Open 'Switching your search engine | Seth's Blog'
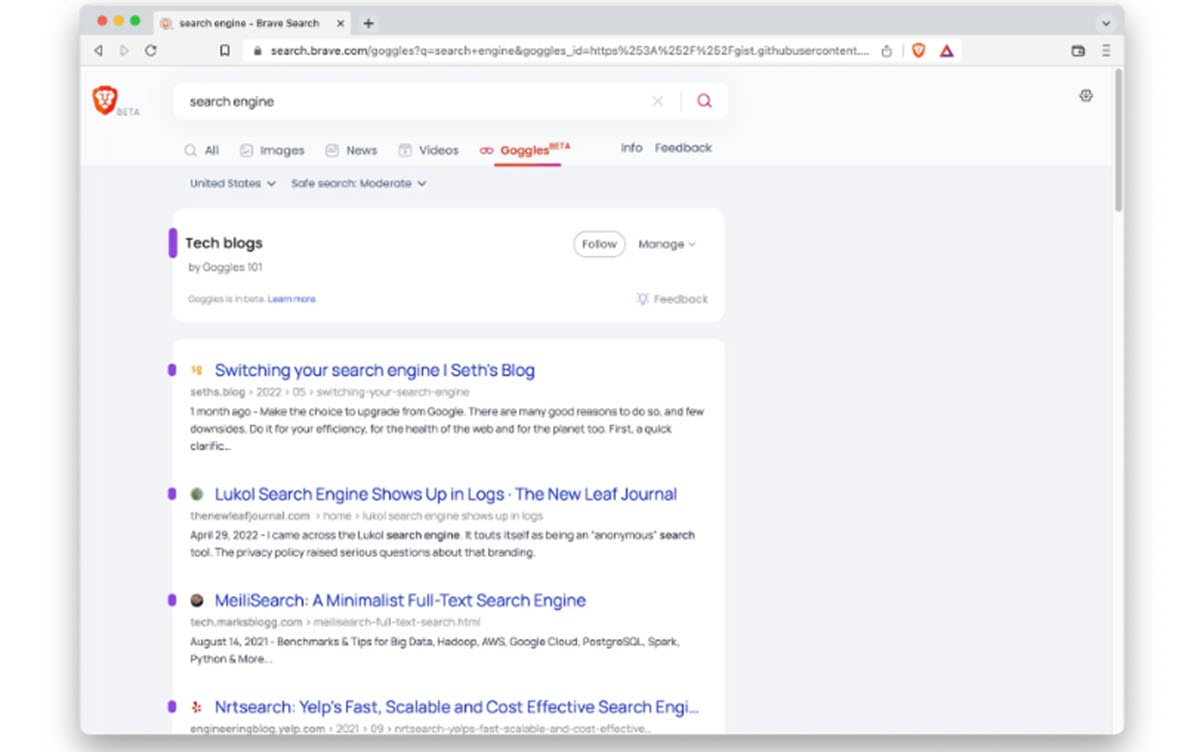 [375, 370]
